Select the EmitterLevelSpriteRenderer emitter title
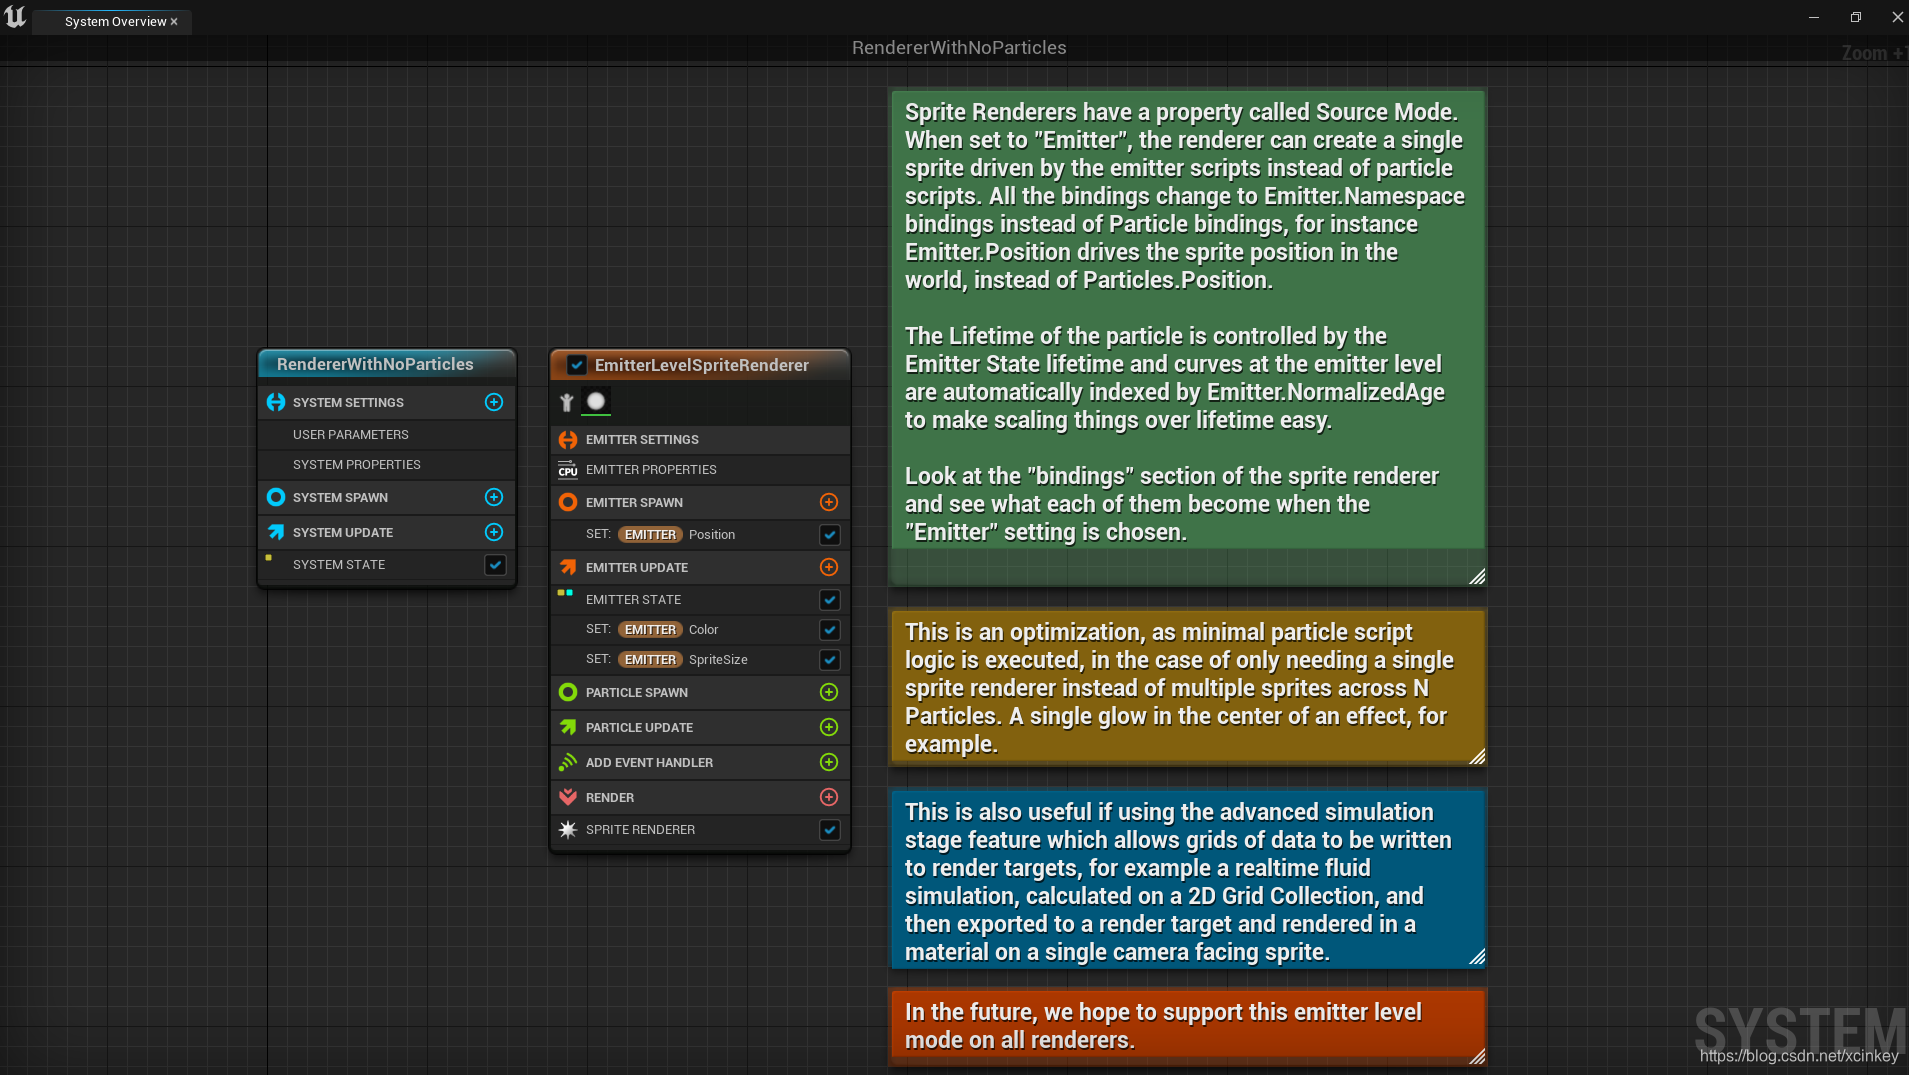The width and height of the screenshot is (1909, 1075). [702, 365]
